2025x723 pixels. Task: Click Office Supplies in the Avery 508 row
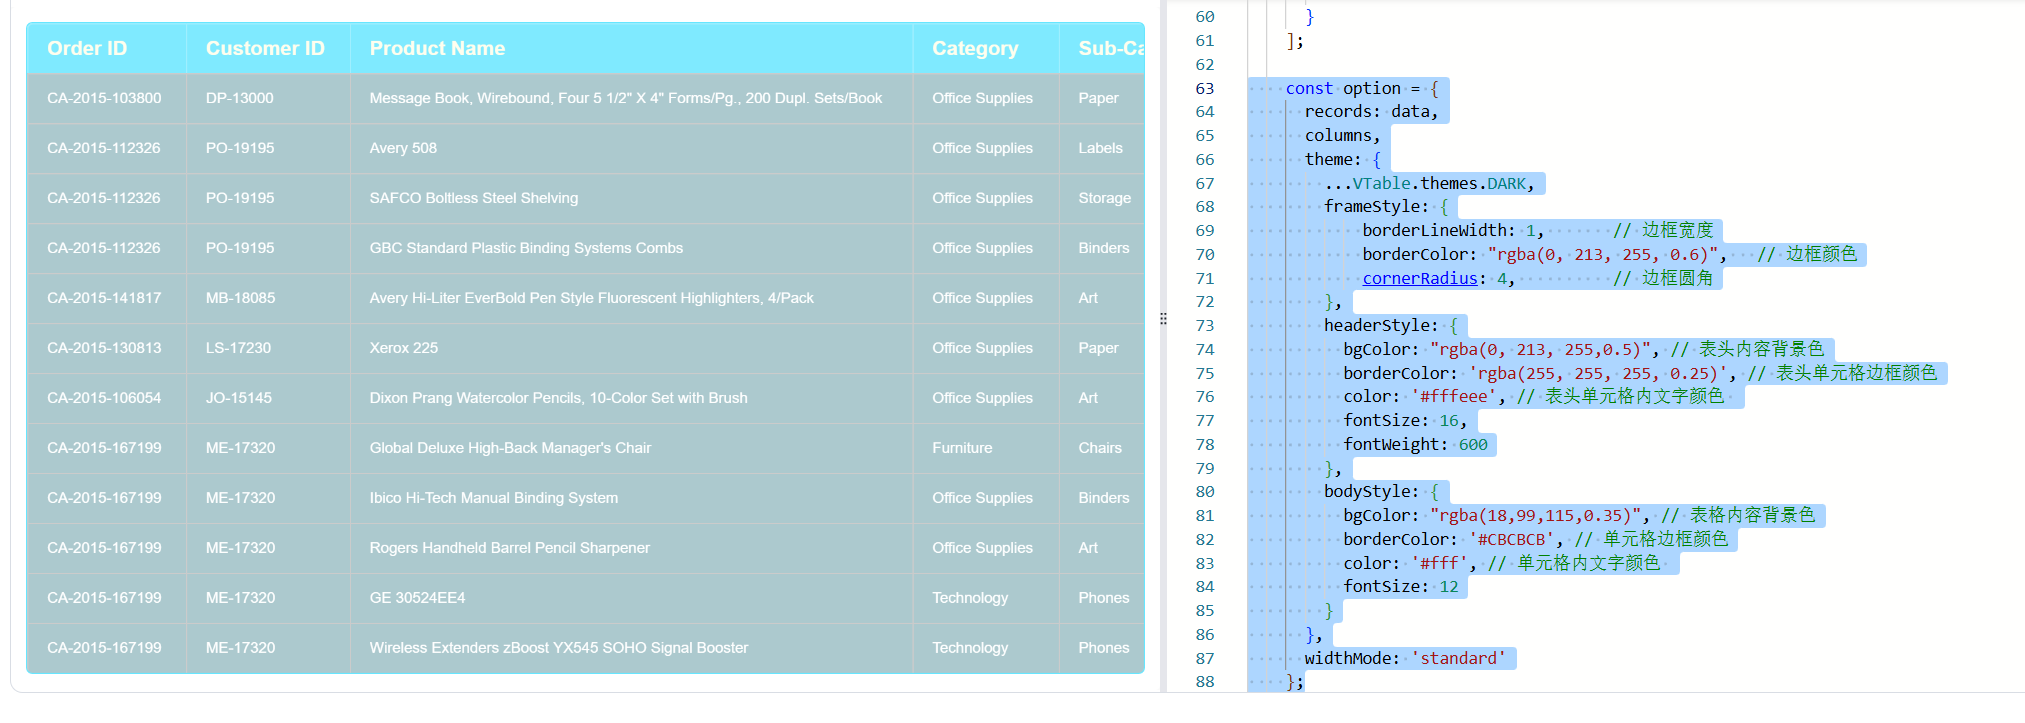(985, 148)
